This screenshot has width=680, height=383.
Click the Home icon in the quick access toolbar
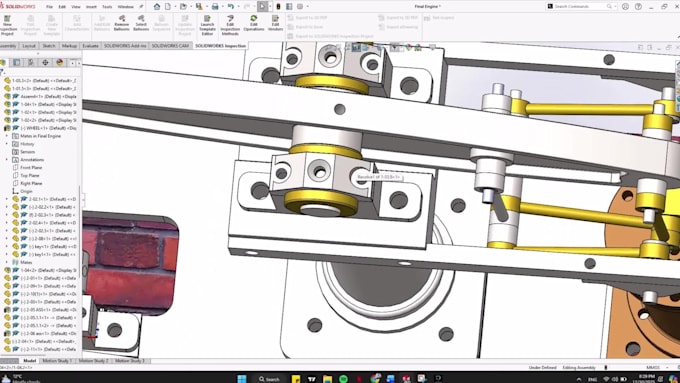(x=157, y=7)
